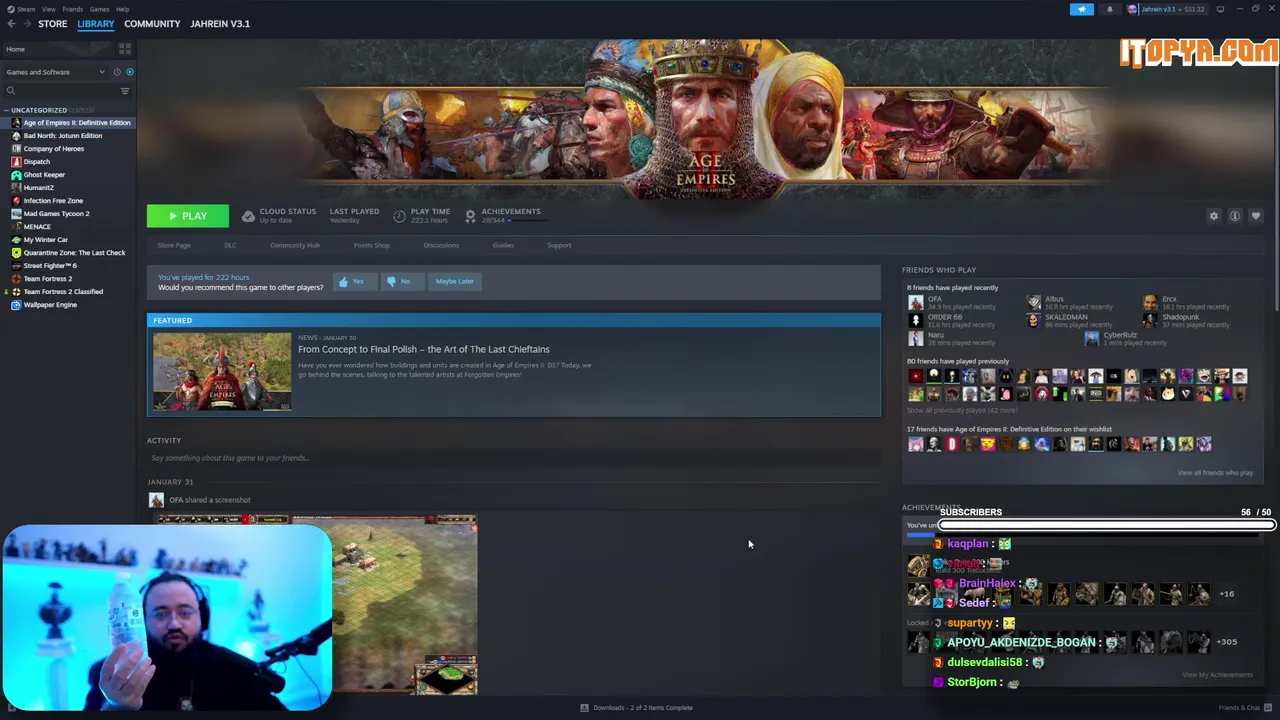Open OFA's shared screenshot thumbnail

[x=316, y=605]
